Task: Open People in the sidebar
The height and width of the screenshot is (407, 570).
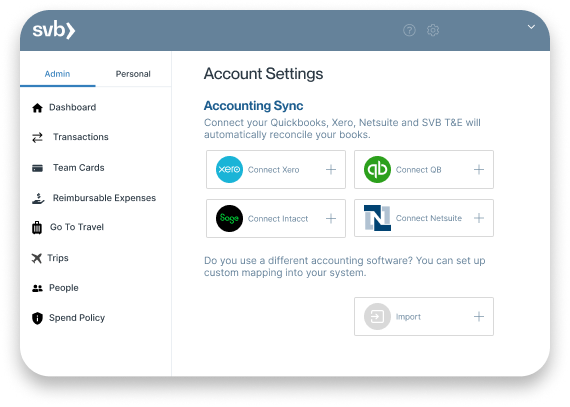Action: point(64,288)
